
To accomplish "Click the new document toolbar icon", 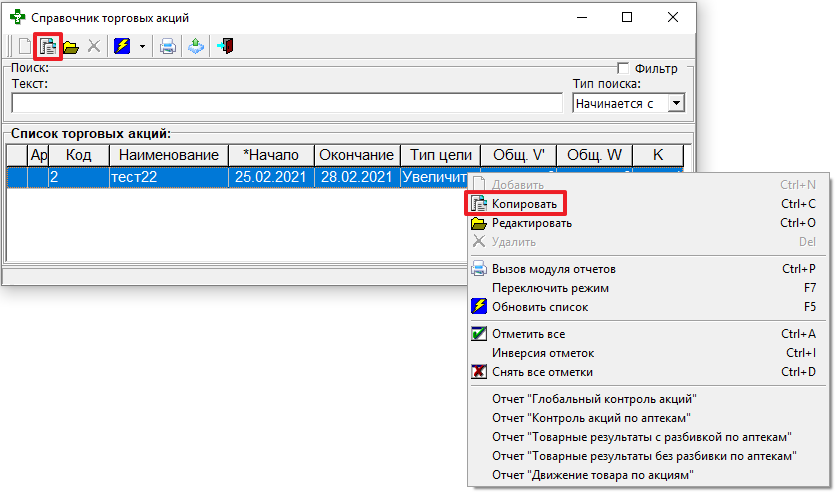I will (x=24, y=46).
